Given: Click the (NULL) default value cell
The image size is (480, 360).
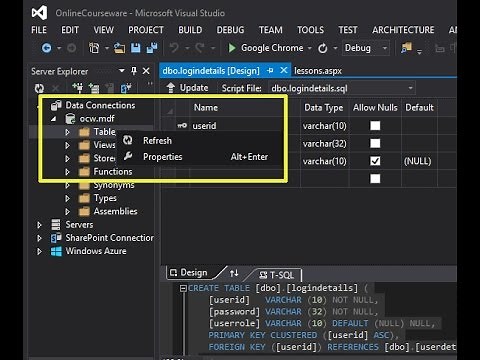Looking at the screenshot, I should tap(418, 161).
